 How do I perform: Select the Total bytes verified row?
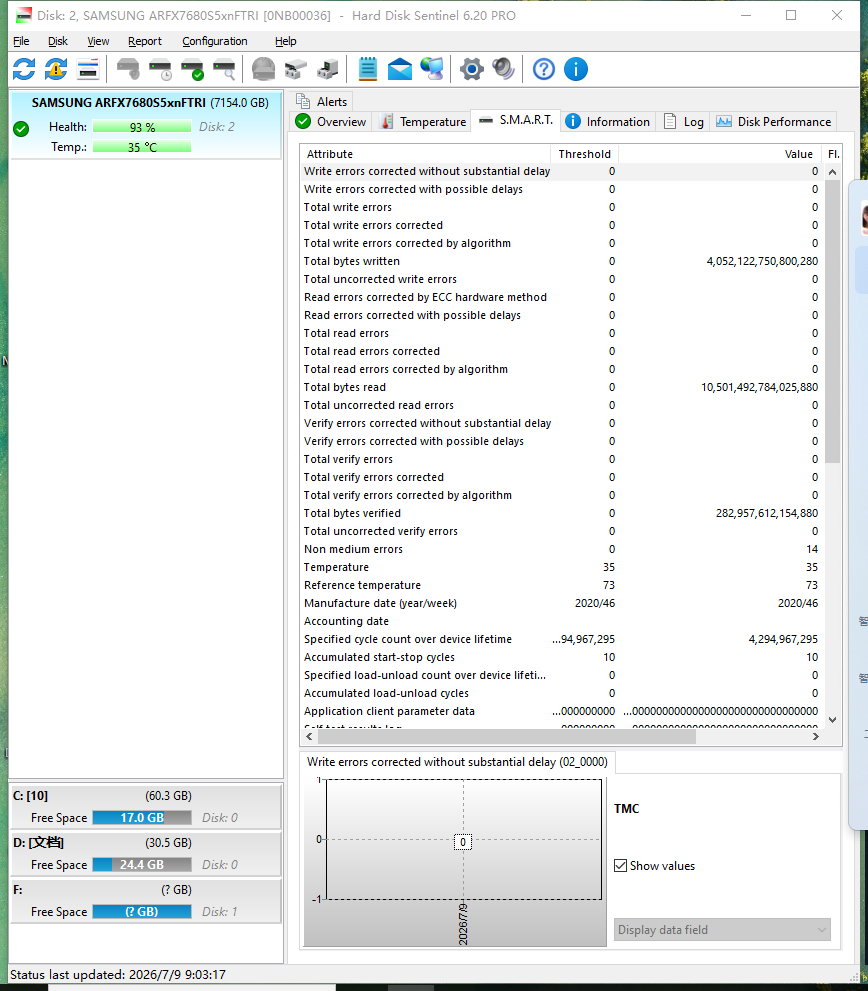(x=561, y=513)
